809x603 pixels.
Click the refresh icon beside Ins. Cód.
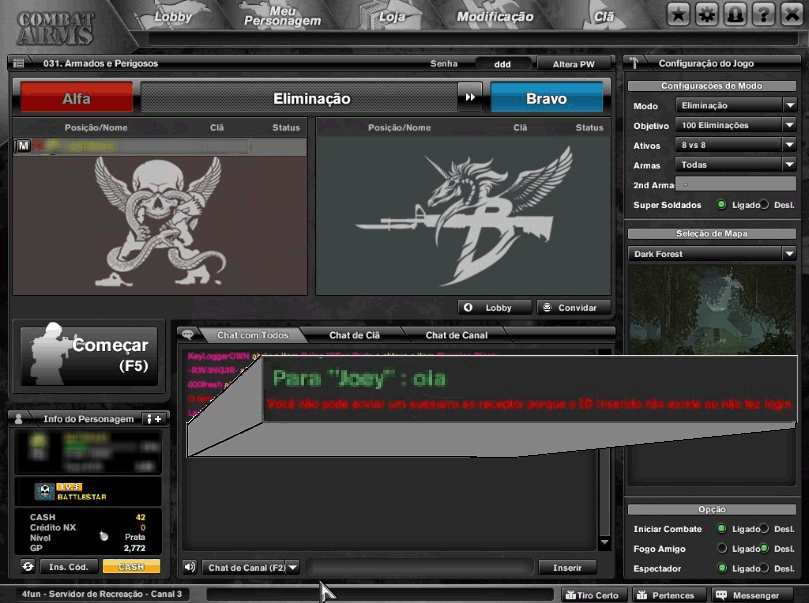click(x=28, y=566)
